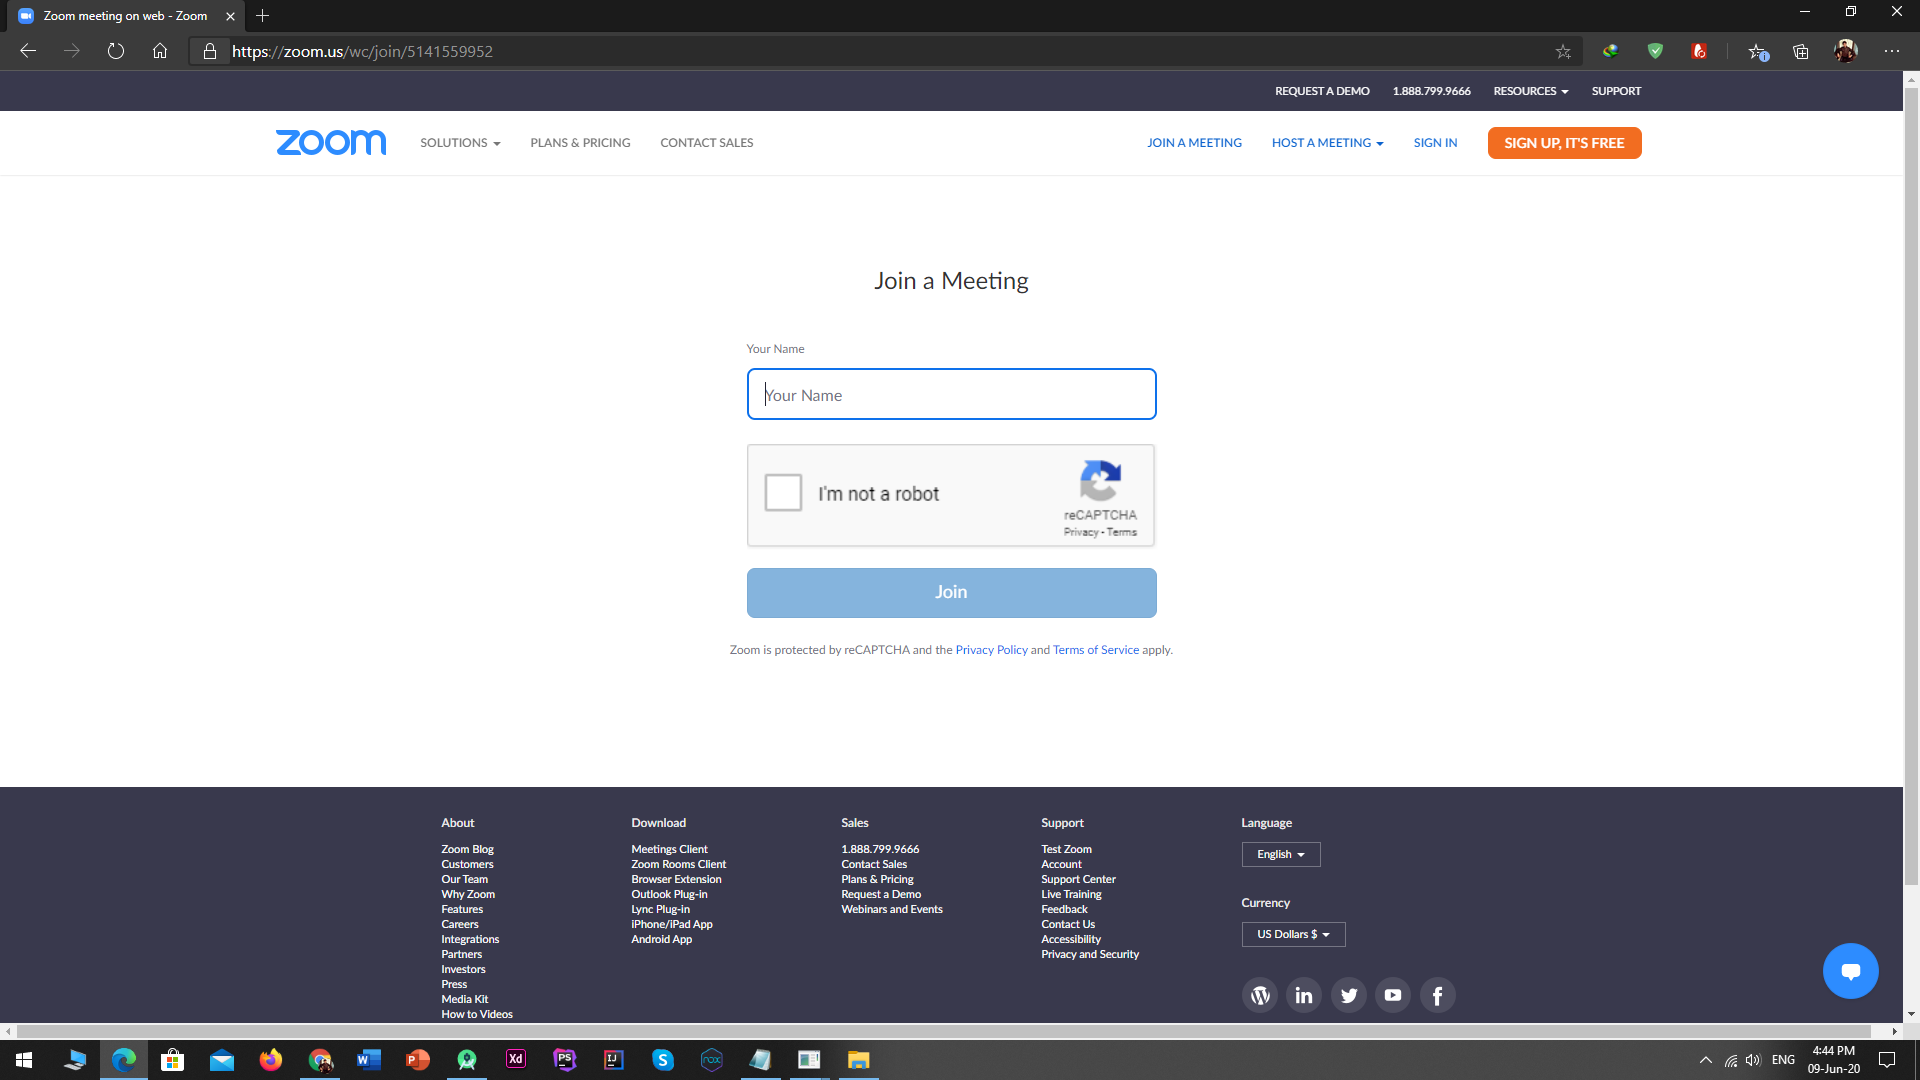Screen dimensions: 1920x1080
Task: Open the Zoom Blog footer link
Action: pyautogui.click(x=467, y=850)
